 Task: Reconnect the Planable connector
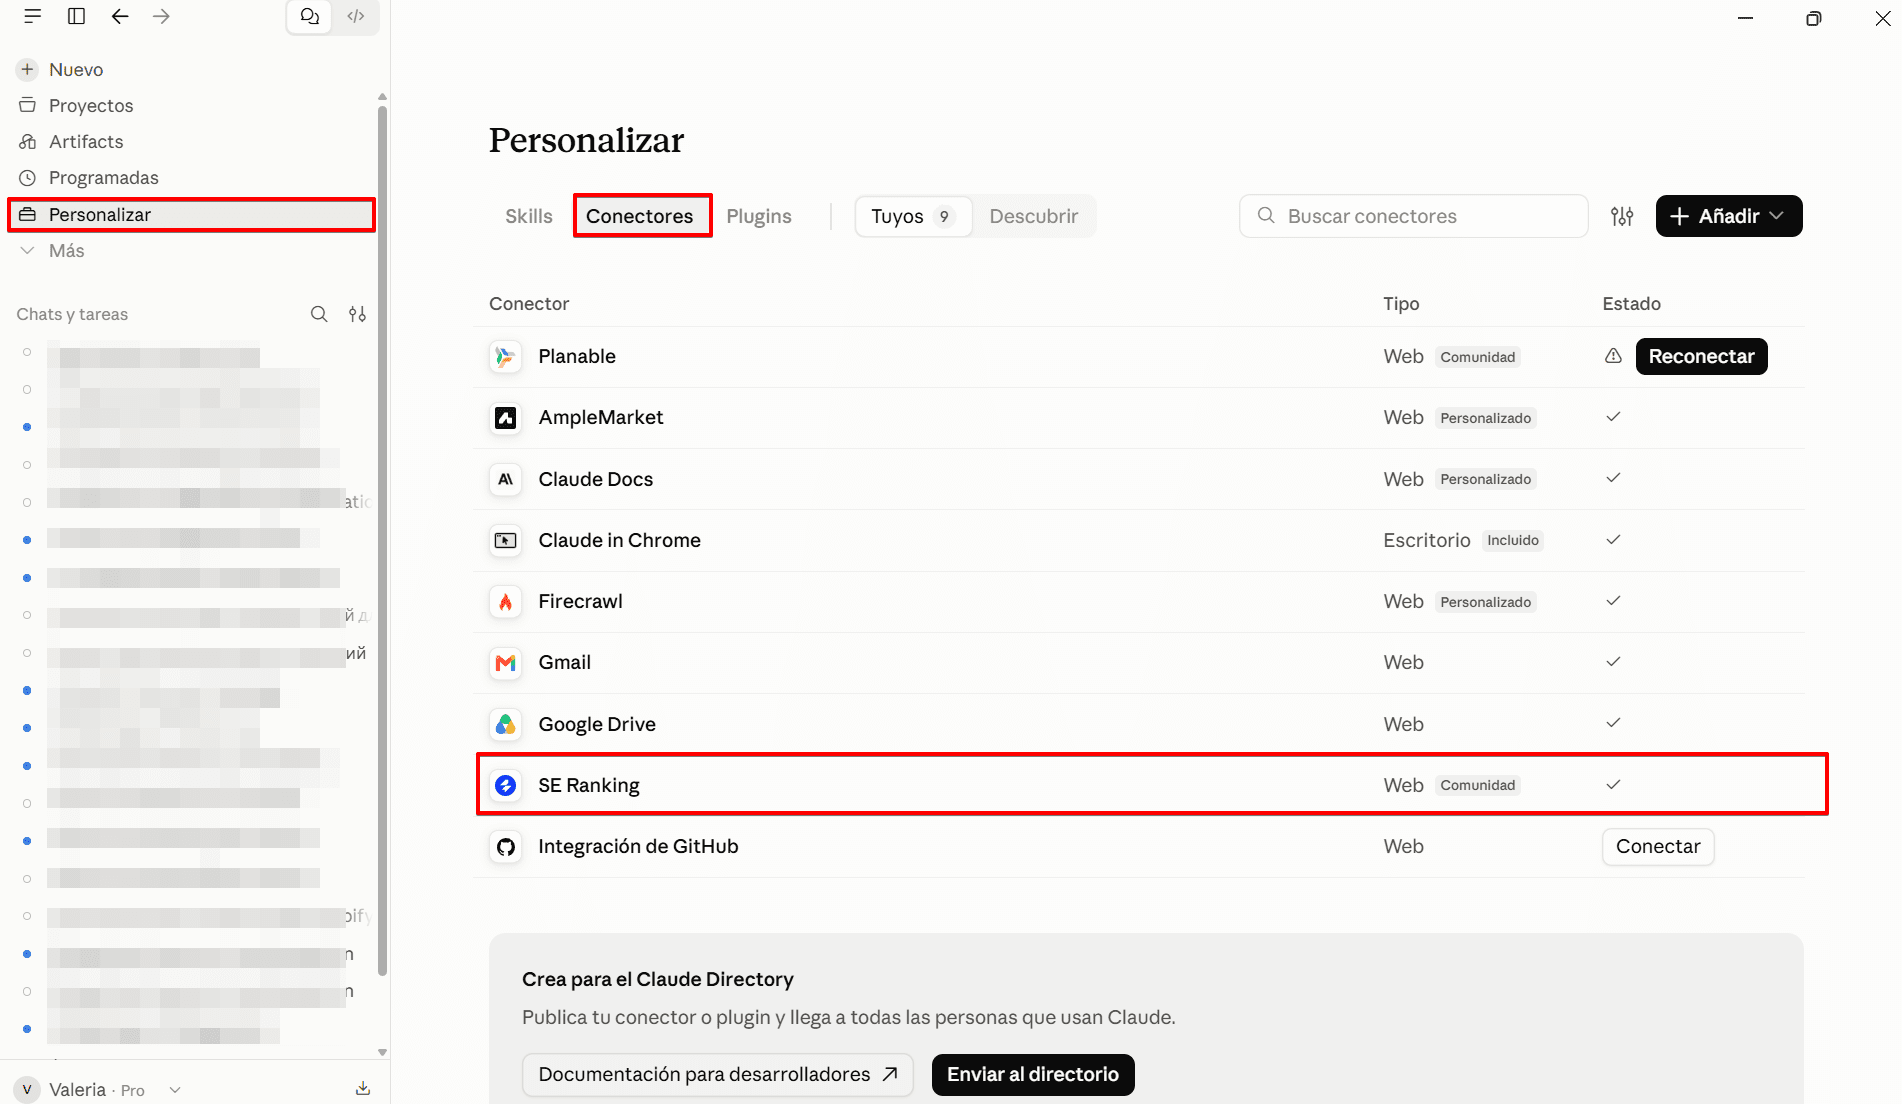click(1701, 356)
